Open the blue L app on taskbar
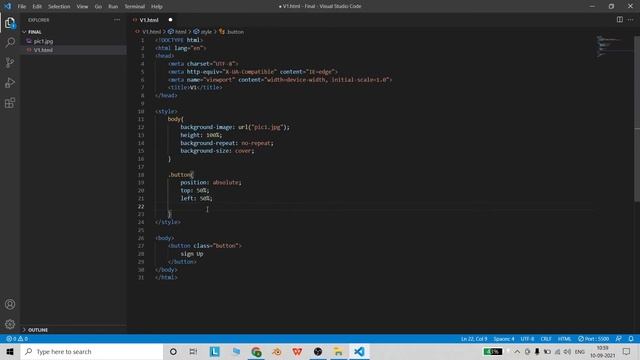This screenshot has width=640, height=360. [x=215, y=351]
